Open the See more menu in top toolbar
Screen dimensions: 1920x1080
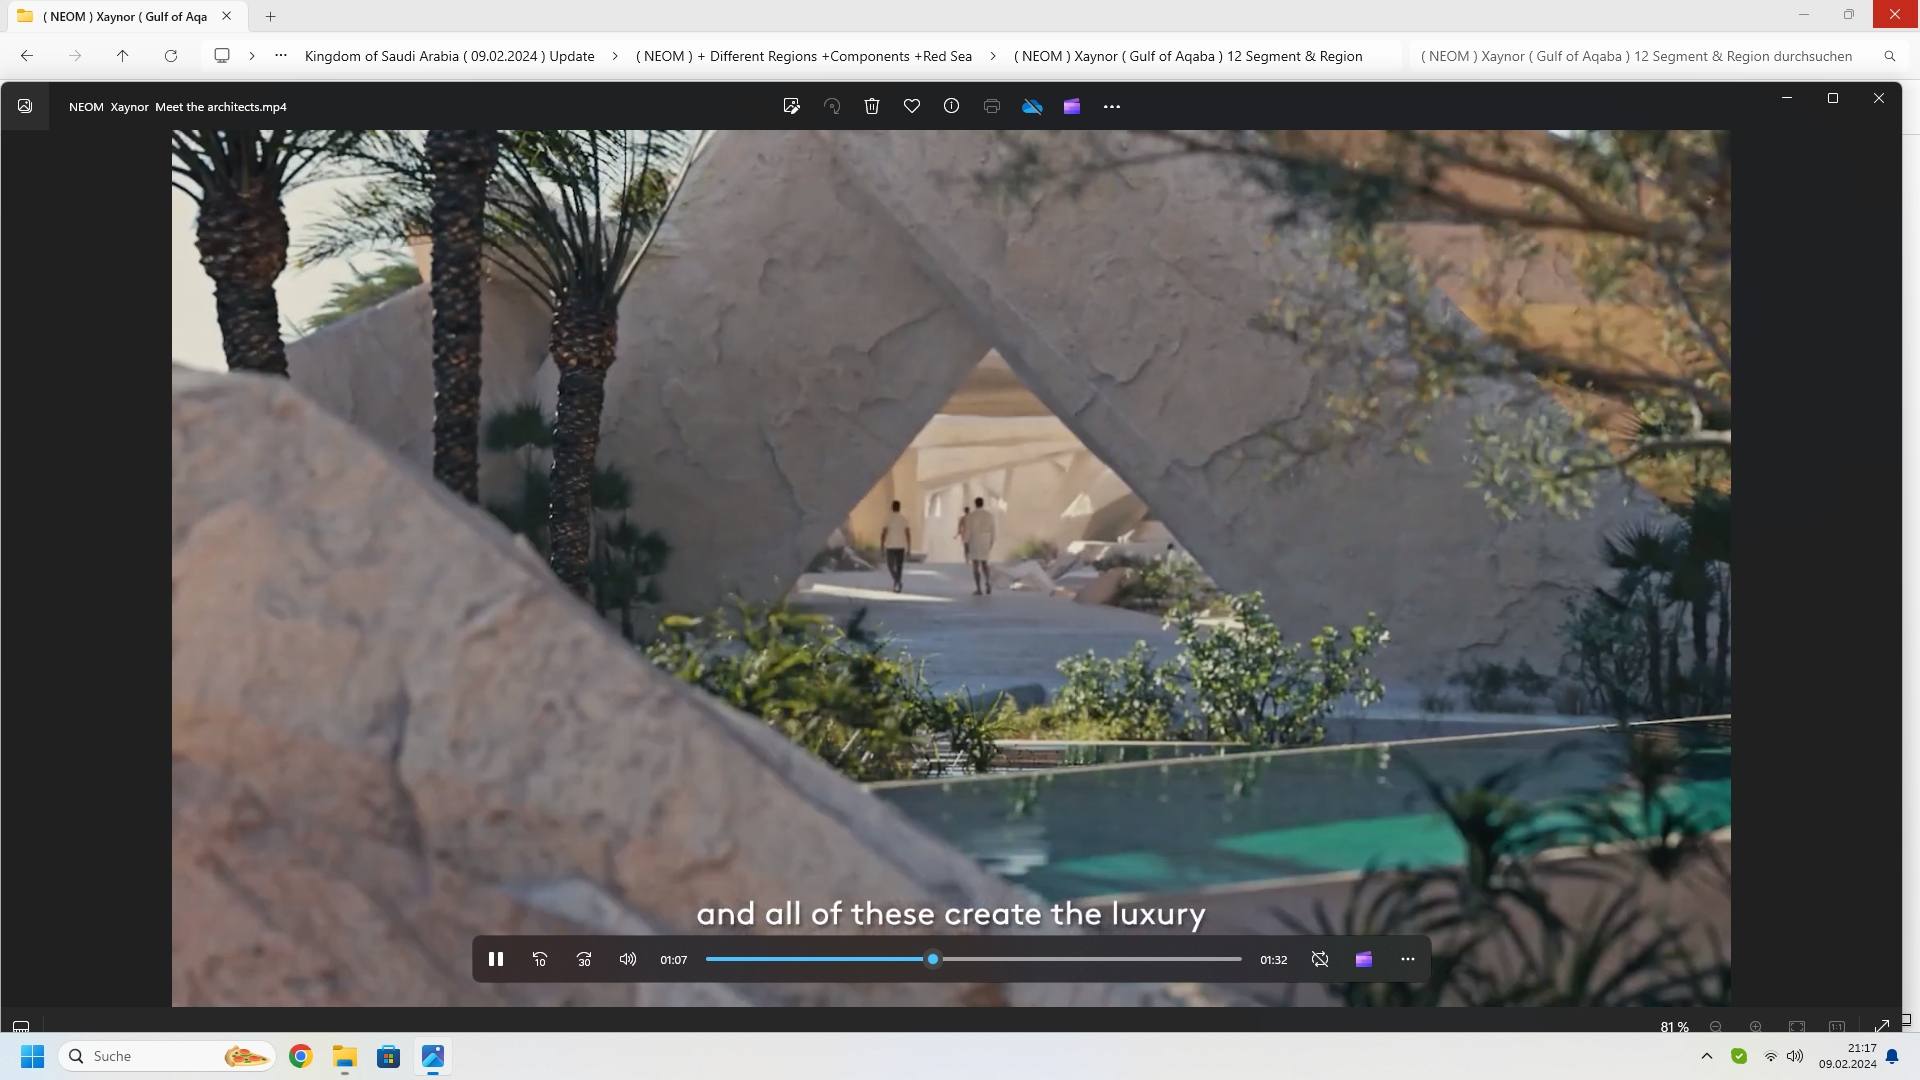point(1112,106)
